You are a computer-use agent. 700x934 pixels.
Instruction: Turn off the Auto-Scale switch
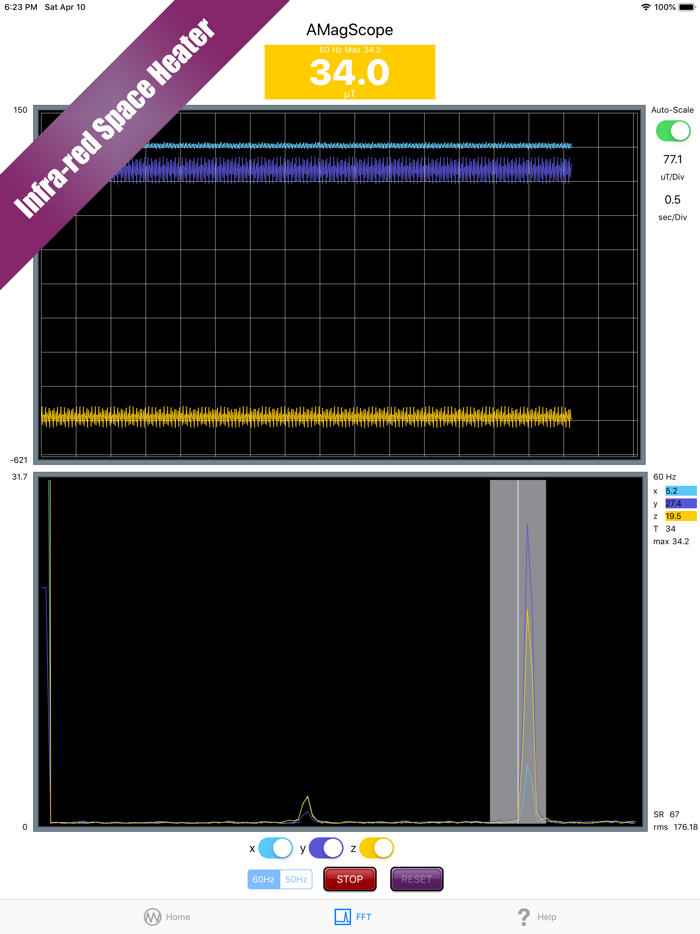tap(673, 131)
